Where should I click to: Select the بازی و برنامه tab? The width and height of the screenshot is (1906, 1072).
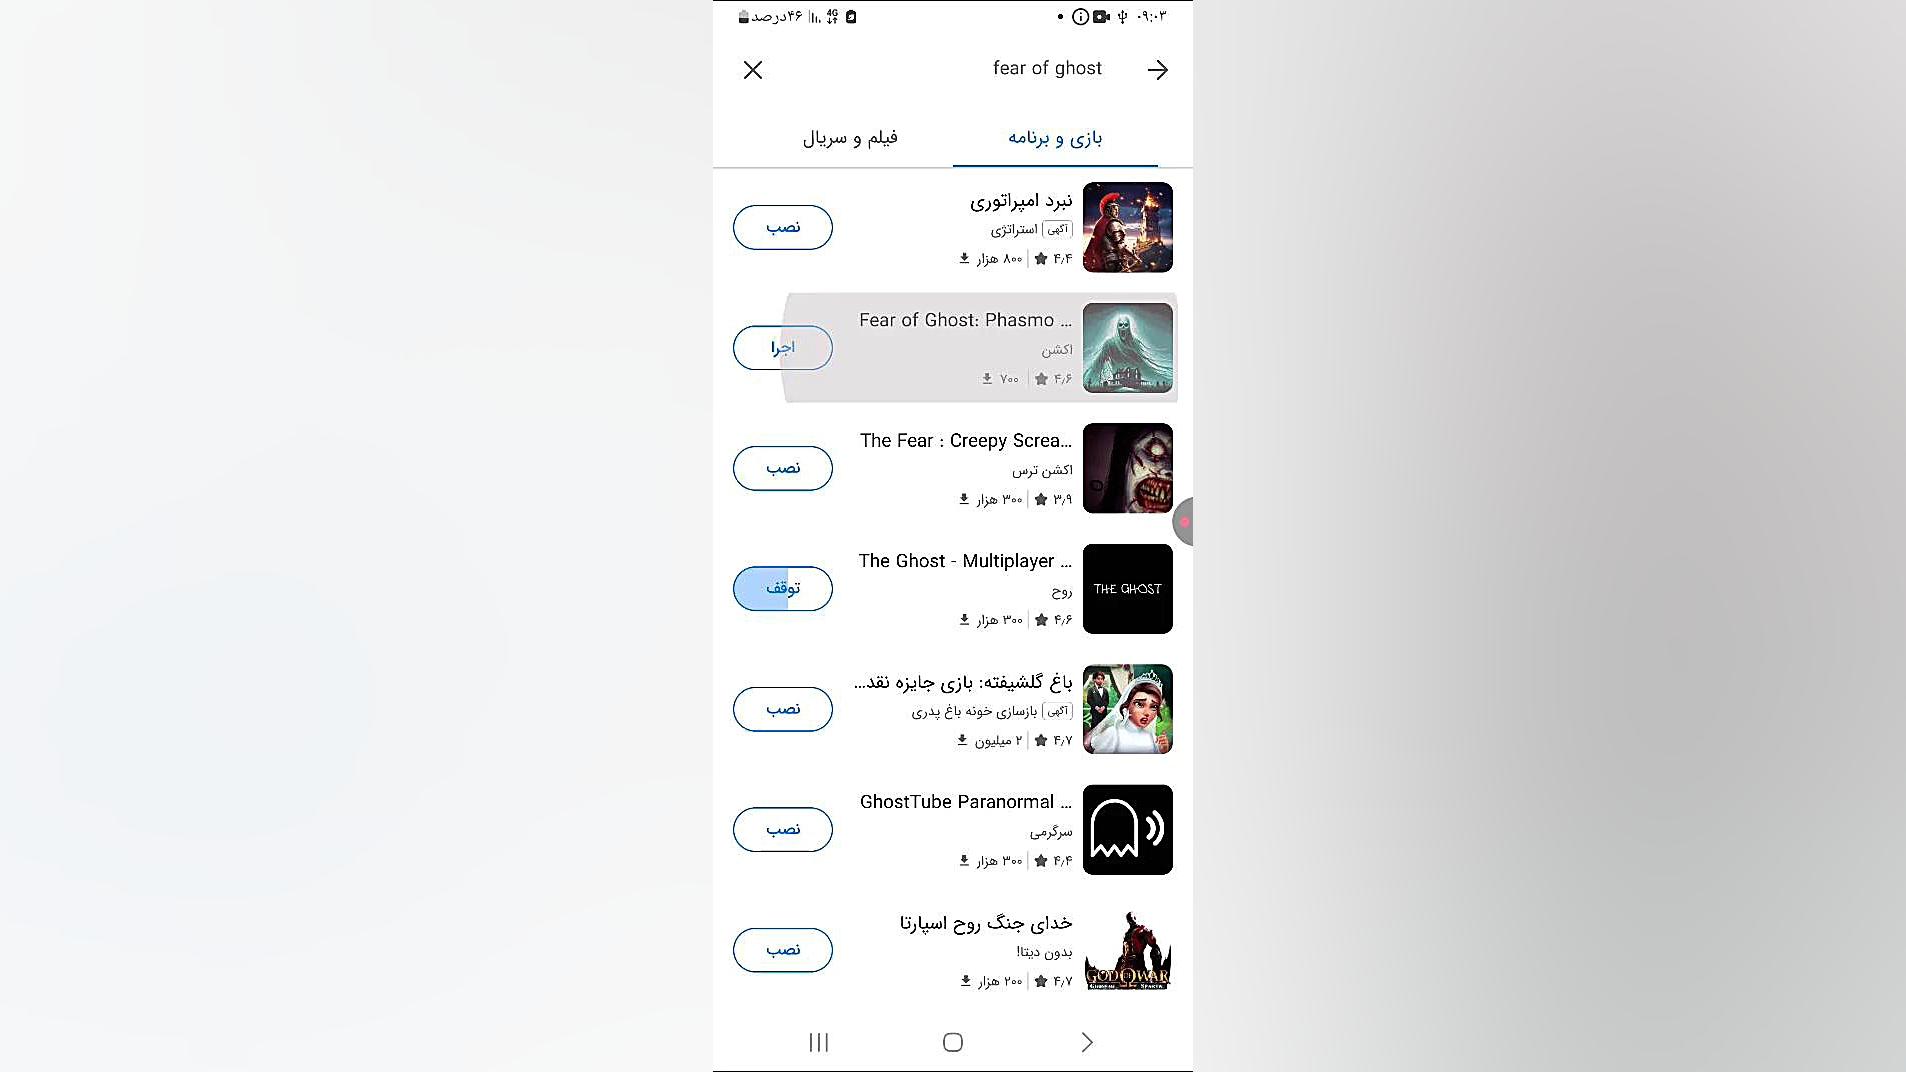click(x=1055, y=138)
